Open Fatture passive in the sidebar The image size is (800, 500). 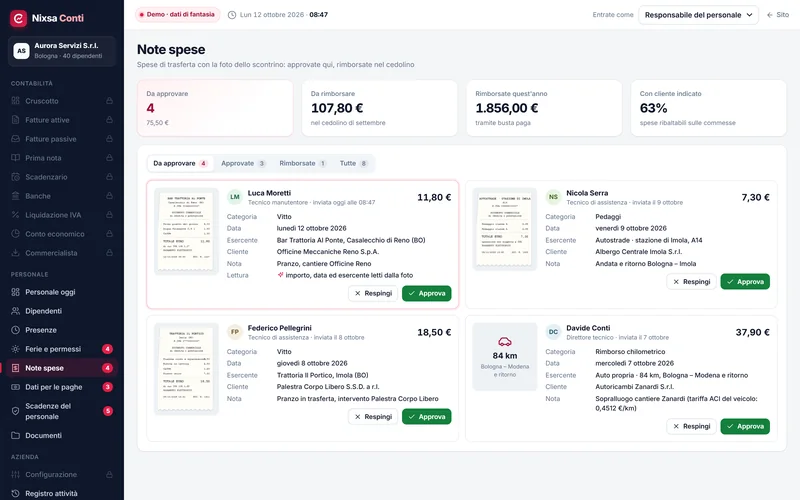pos(62,139)
